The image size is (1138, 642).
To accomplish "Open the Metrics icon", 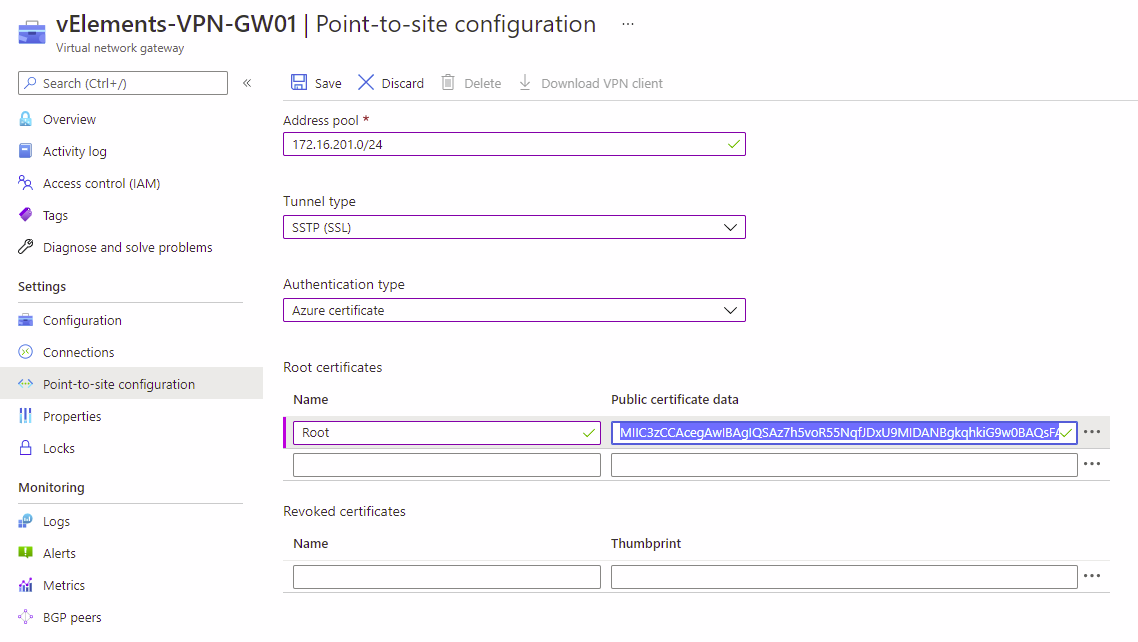I will (x=25, y=585).
